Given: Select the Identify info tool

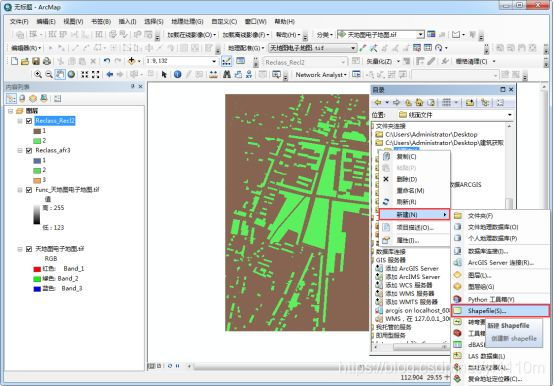Looking at the screenshot, I should (x=178, y=75).
